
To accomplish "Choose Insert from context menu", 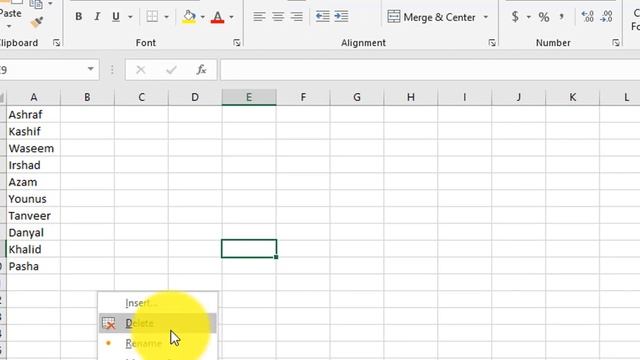I will point(158,303).
